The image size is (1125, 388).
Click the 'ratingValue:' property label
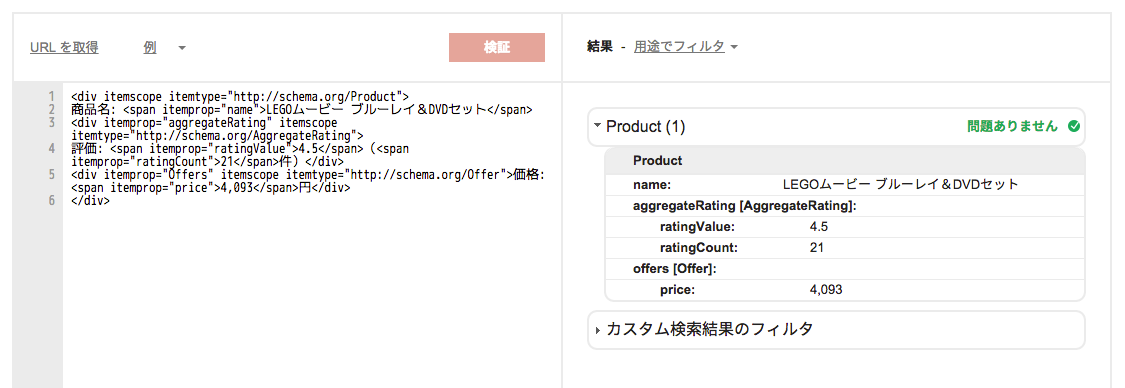697,227
